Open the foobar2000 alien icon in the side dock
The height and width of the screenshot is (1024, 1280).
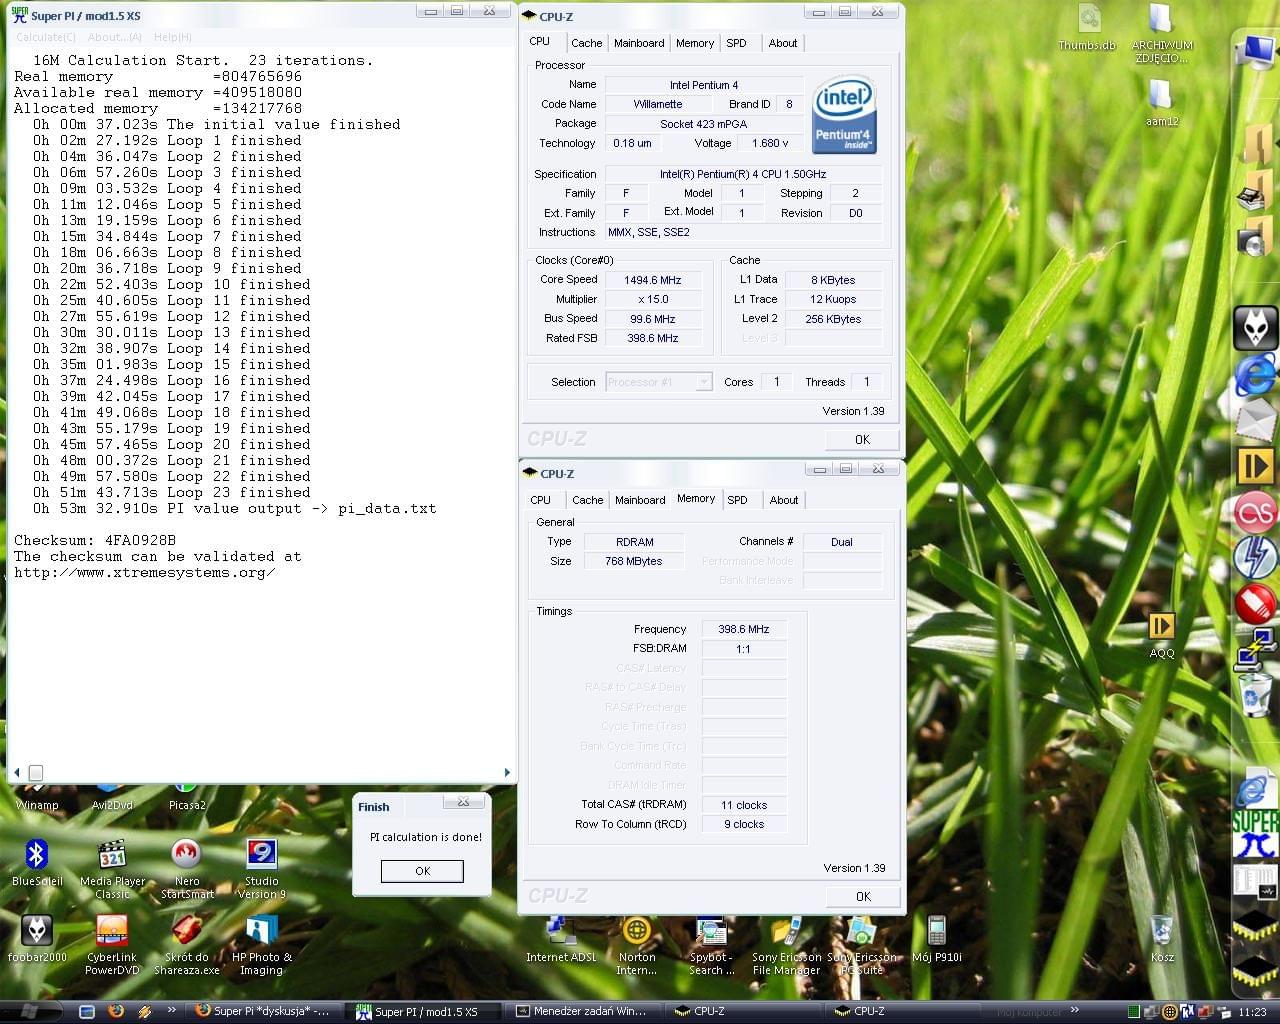pyautogui.click(x=1255, y=328)
